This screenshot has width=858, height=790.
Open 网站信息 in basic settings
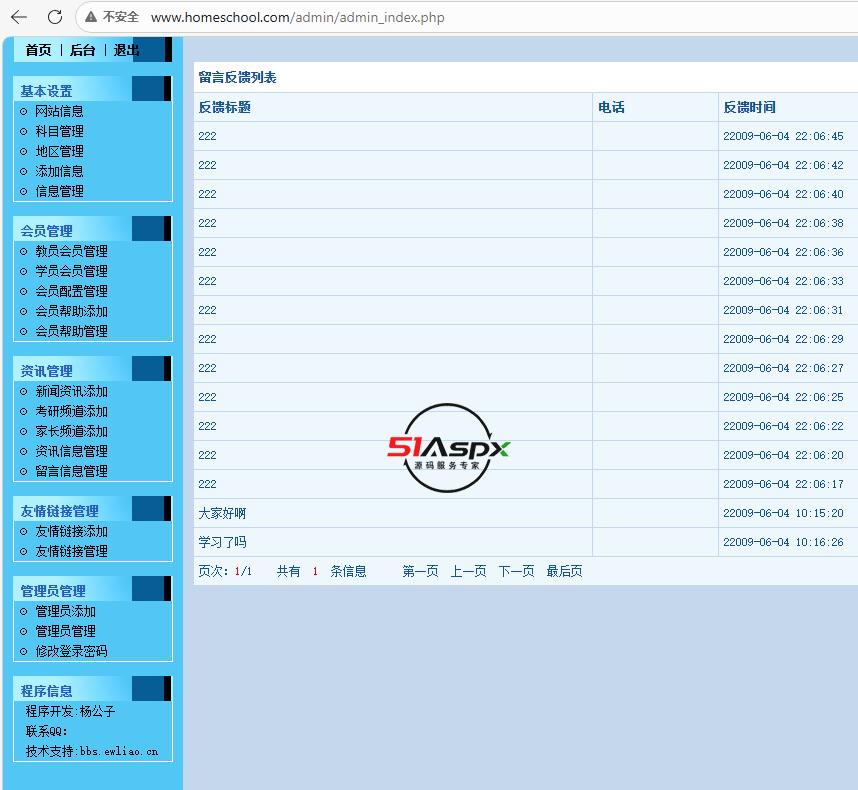(59, 112)
